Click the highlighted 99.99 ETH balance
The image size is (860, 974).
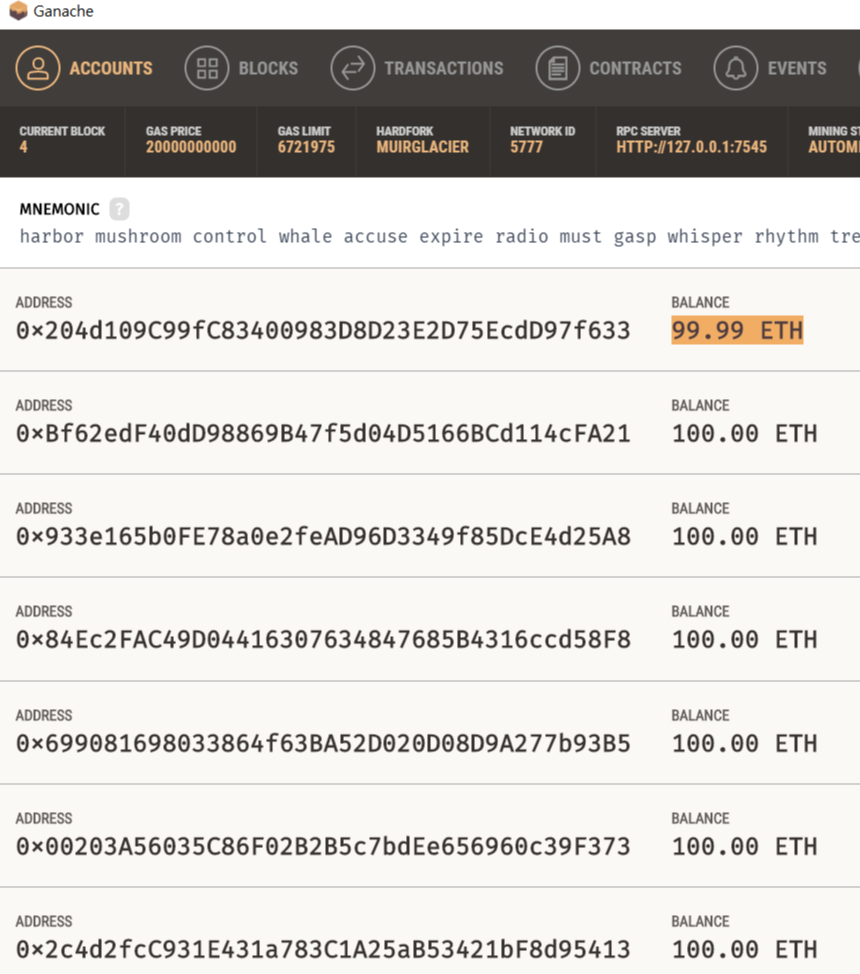point(737,330)
